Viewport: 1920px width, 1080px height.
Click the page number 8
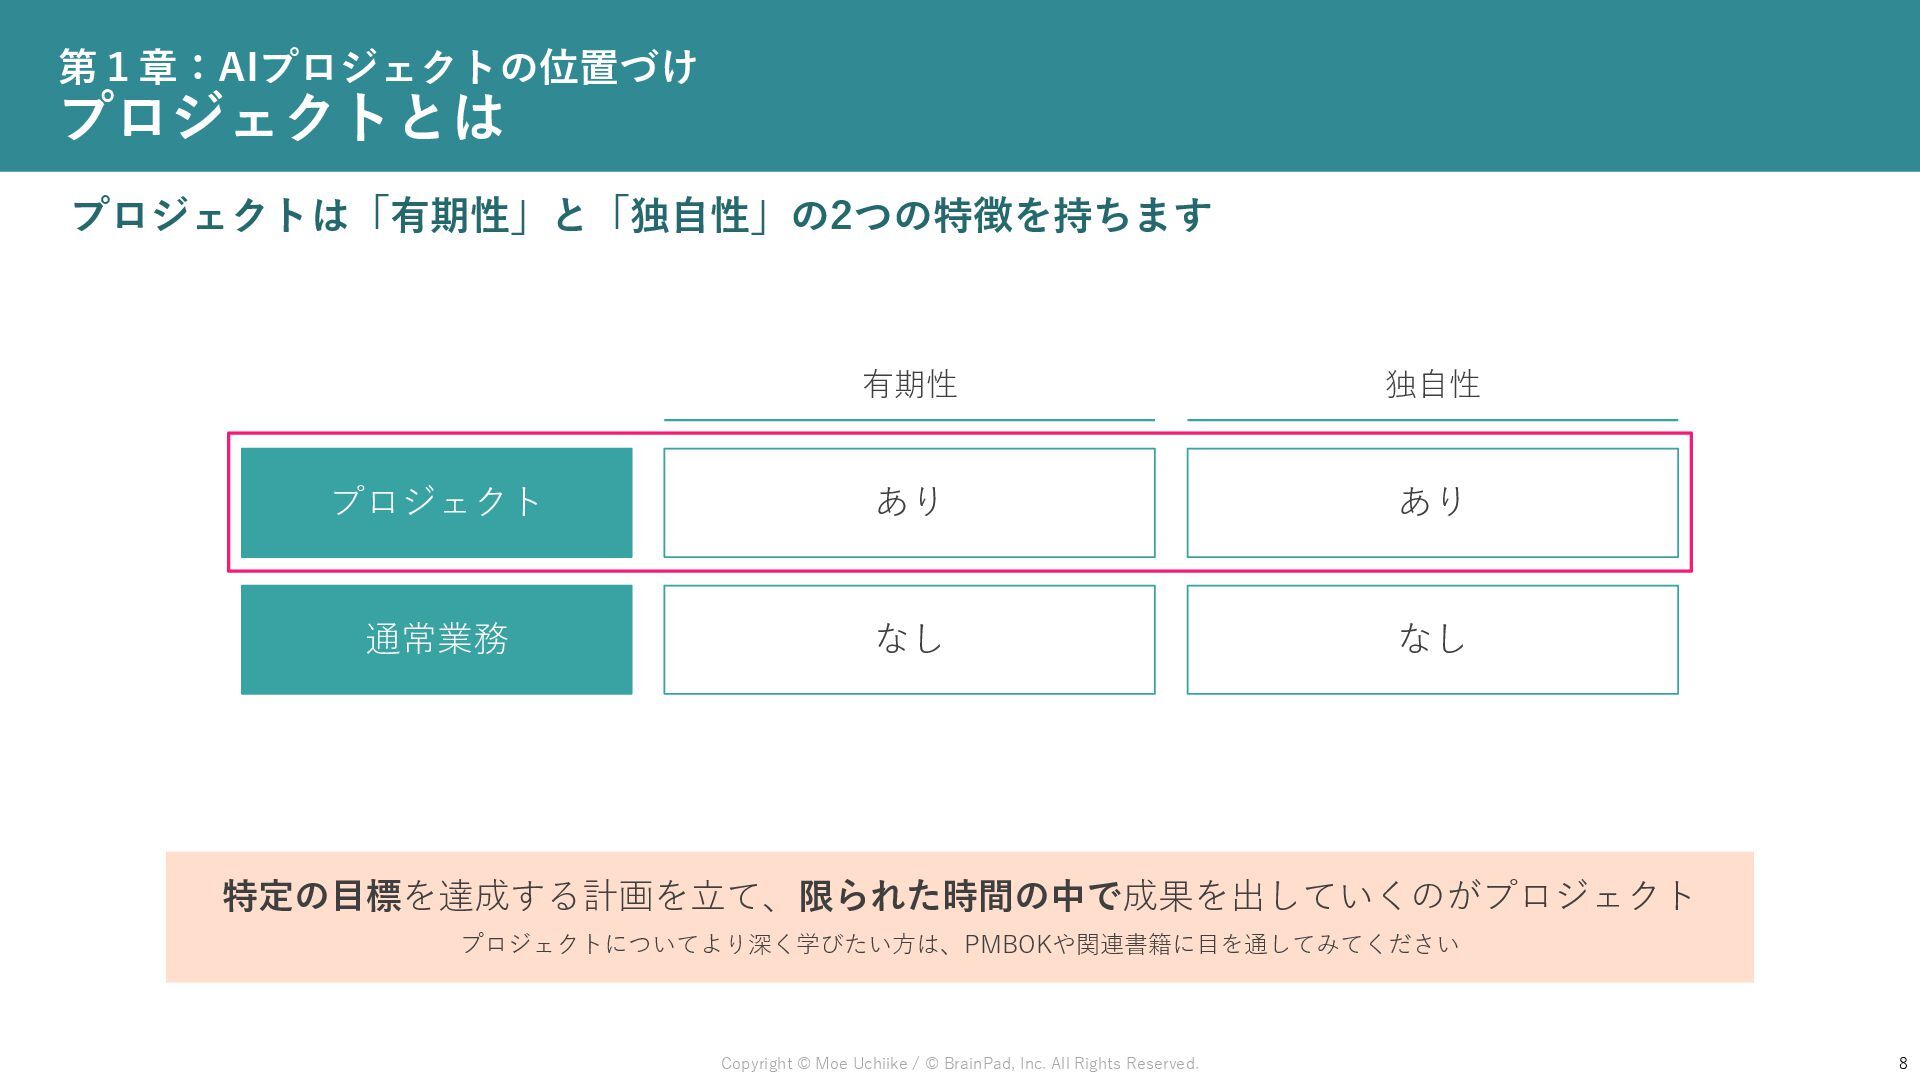[1902, 1063]
